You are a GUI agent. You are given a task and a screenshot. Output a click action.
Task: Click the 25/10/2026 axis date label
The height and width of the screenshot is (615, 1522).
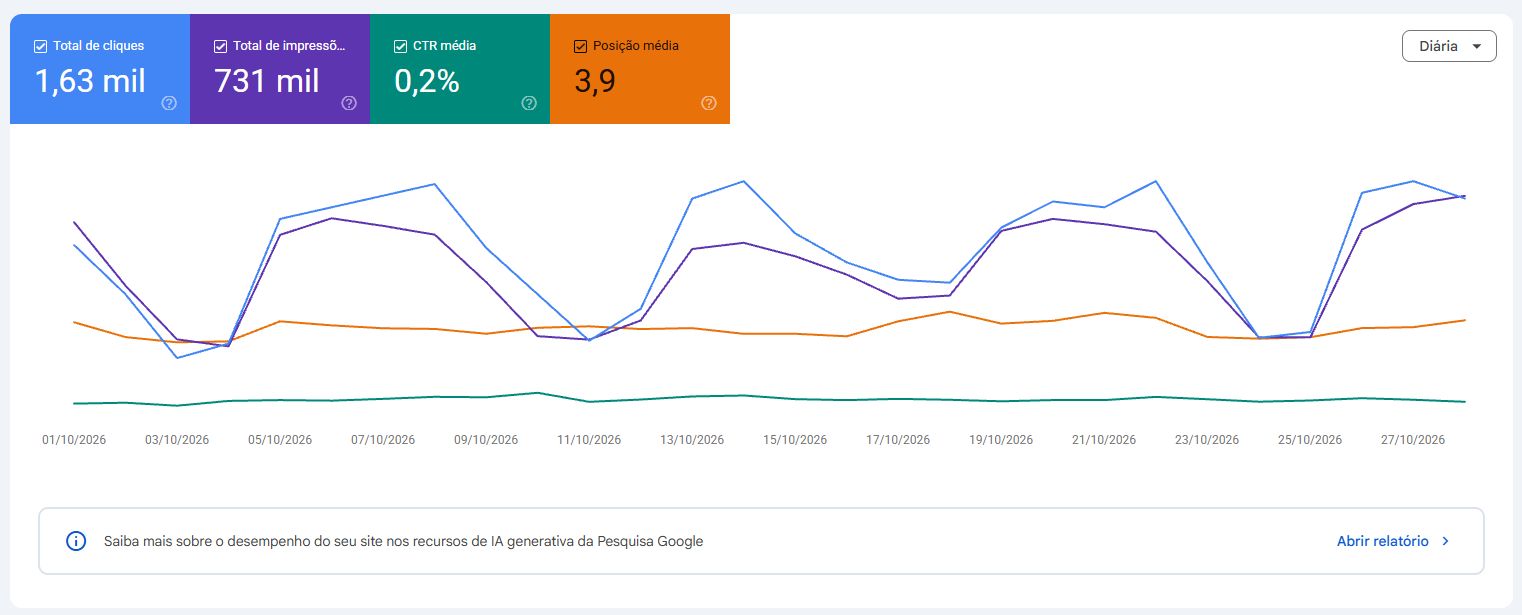click(1310, 440)
